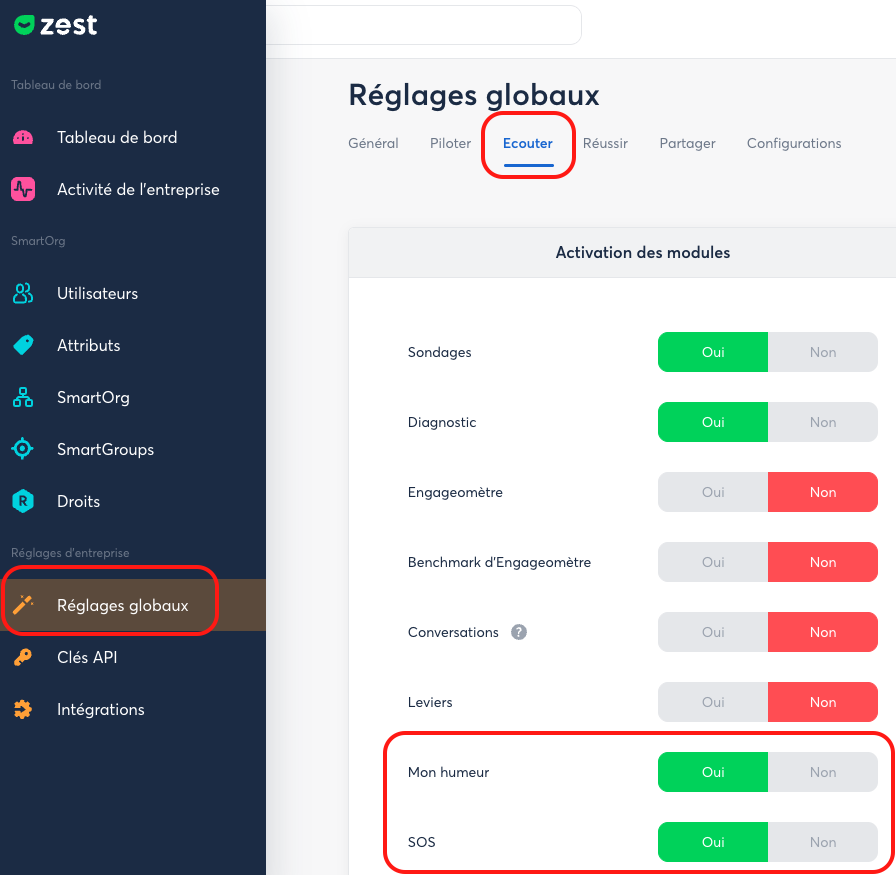This screenshot has height=875, width=896.
Task: Click the Attributs tag icon
Action: 23,346
